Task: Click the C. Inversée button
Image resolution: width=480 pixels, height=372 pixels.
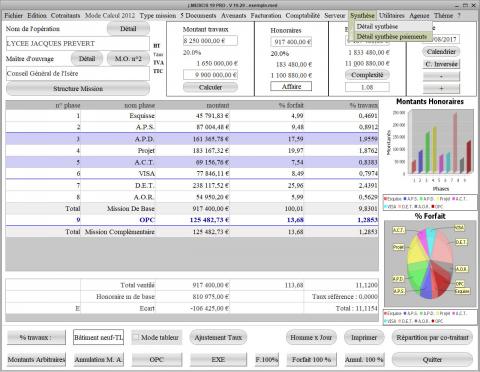Action: point(441,64)
